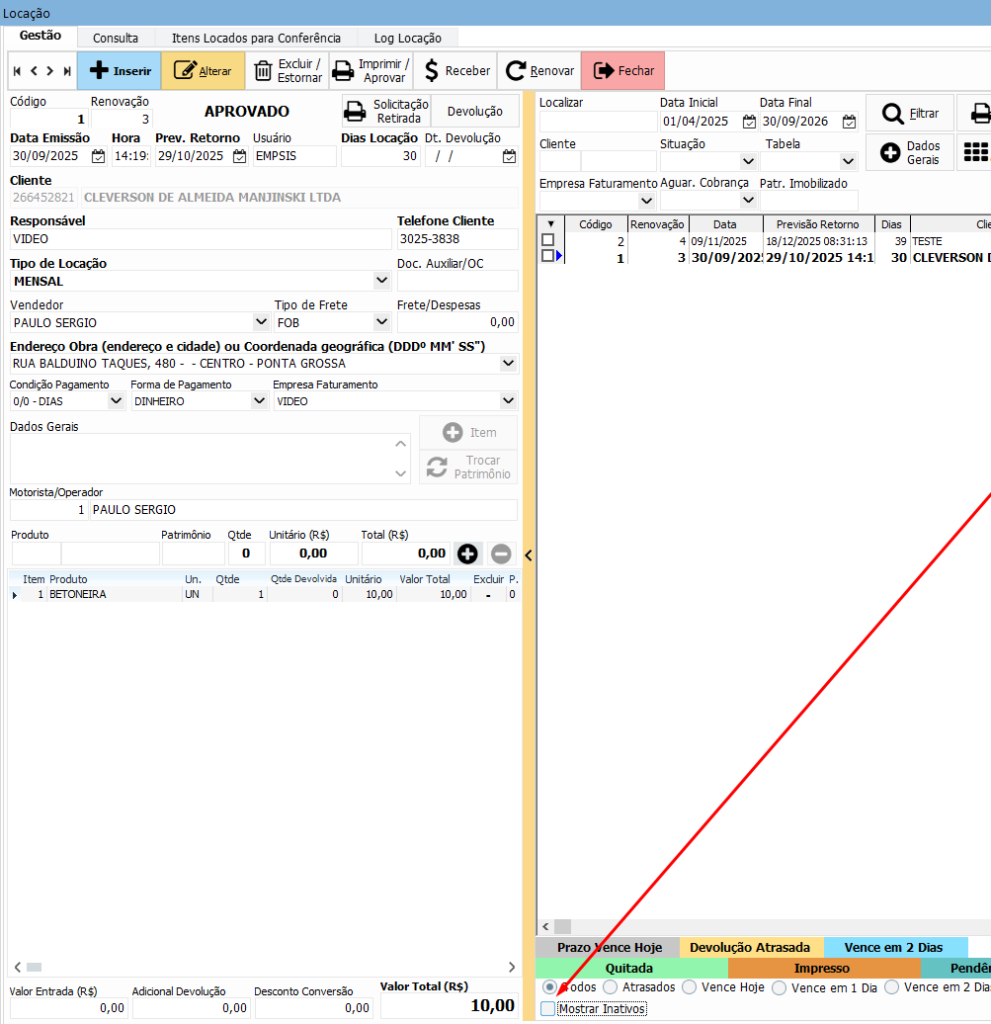Open the Data Emissão calendar picker
The height and width of the screenshot is (1024, 991).
(x=98, y=156)
